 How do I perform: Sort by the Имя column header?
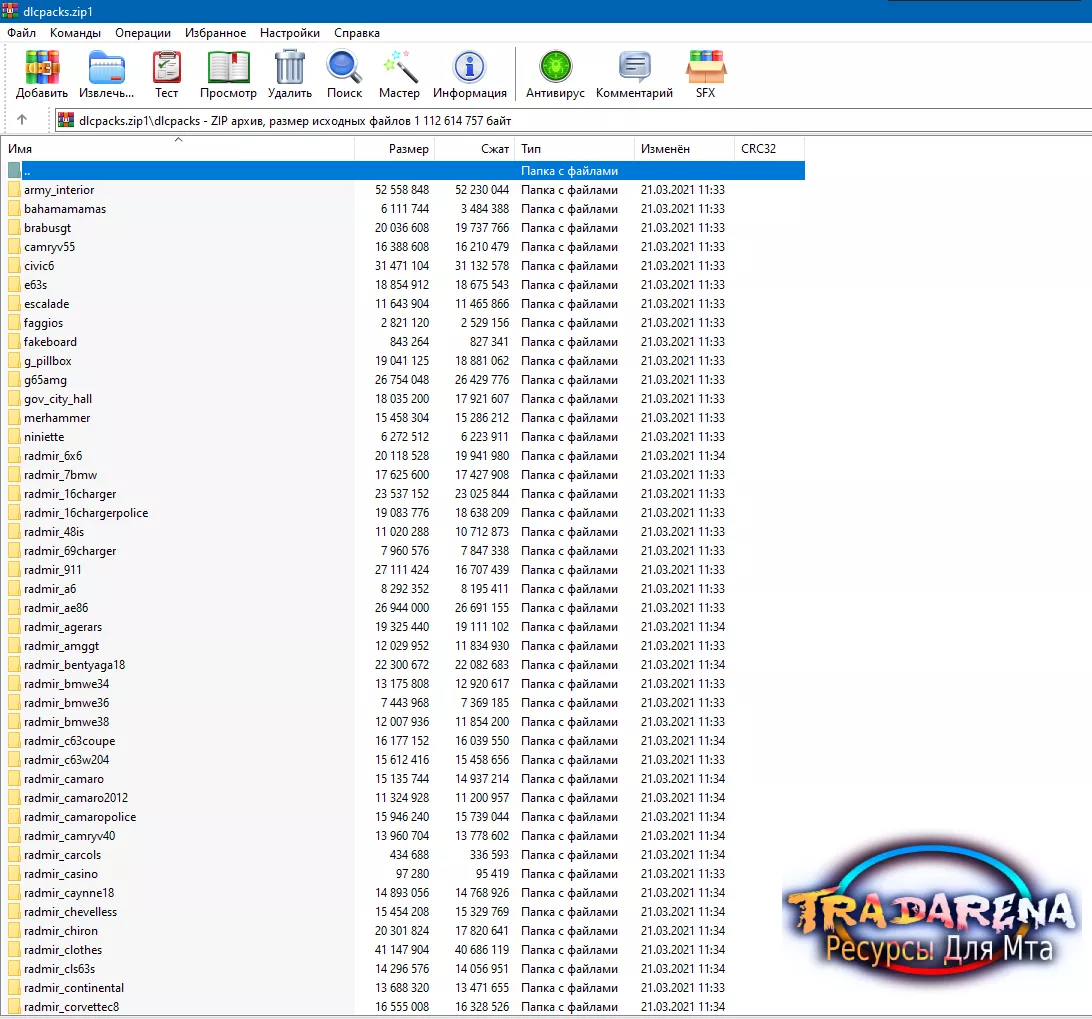click(x=178, y=148)
